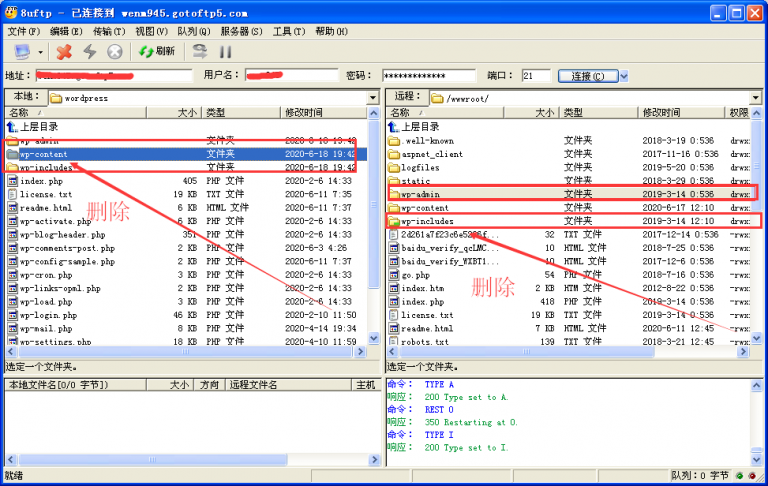Screen dimensions: 768x486
Task: Select remote .well-known folder icon
Action: pos(394,141)
